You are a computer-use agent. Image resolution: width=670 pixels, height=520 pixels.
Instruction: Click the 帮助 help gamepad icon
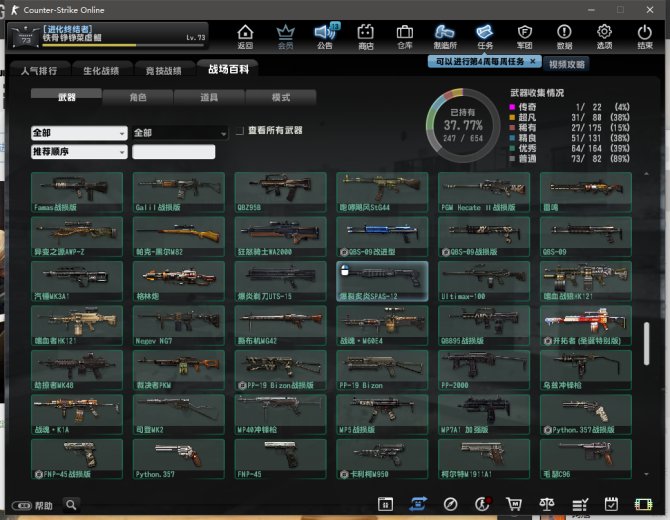(22, 505)
